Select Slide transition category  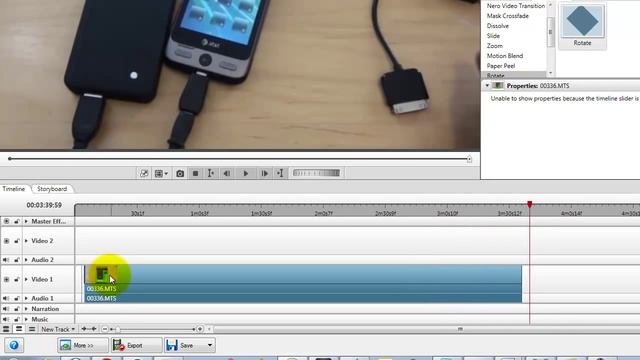493,36
